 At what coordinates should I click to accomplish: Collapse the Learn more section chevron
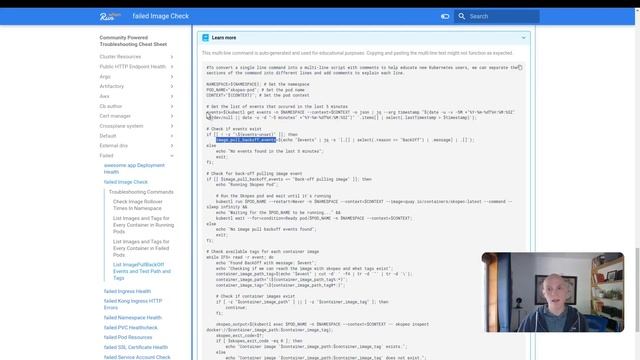point(524,38)
